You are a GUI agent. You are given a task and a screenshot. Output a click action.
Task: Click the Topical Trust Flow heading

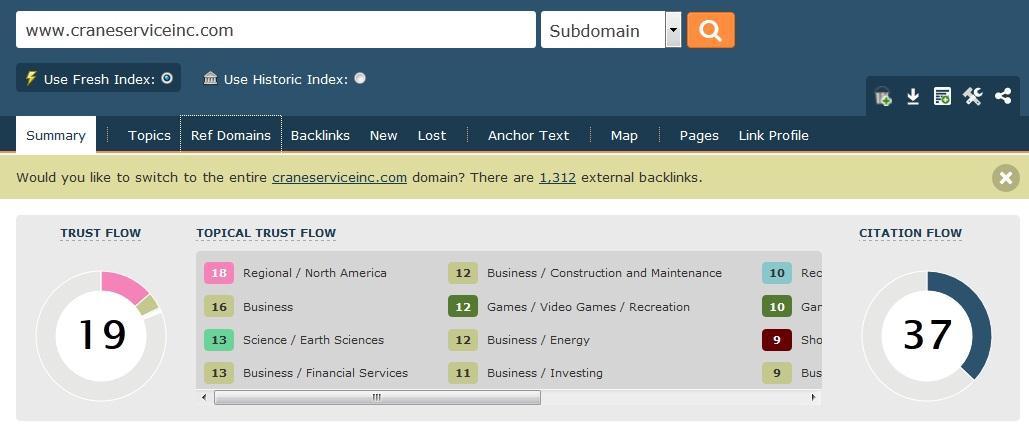tap(266, 233)
